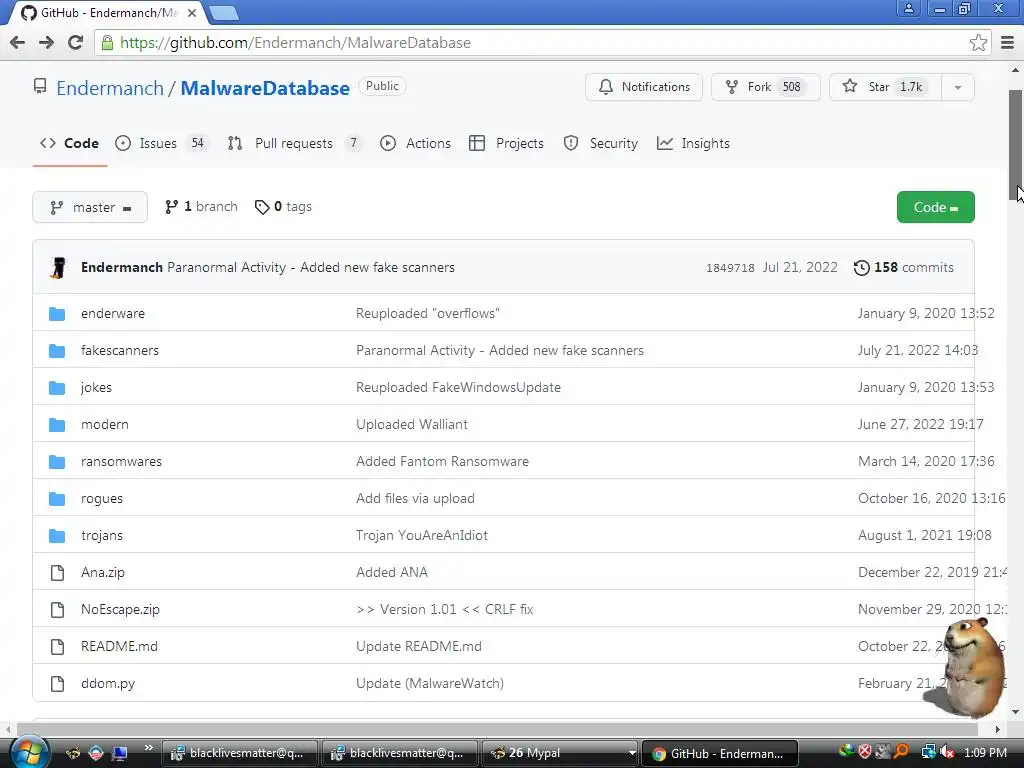View the 0 tags link
This screenshot has width=1024, height=768.
click(x=283, y=207)
